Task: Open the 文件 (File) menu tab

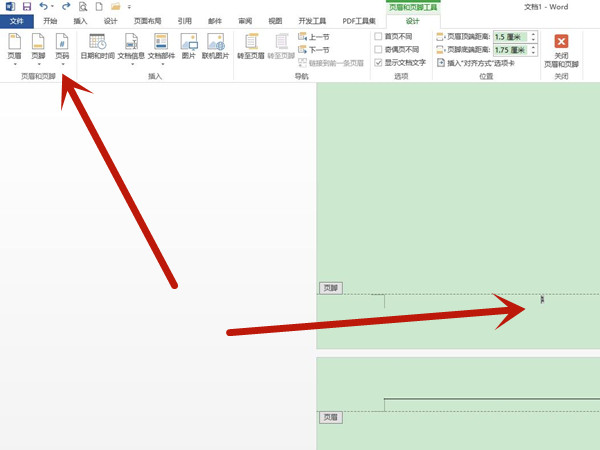Action: pyautogui.click(x=16, y=21)
